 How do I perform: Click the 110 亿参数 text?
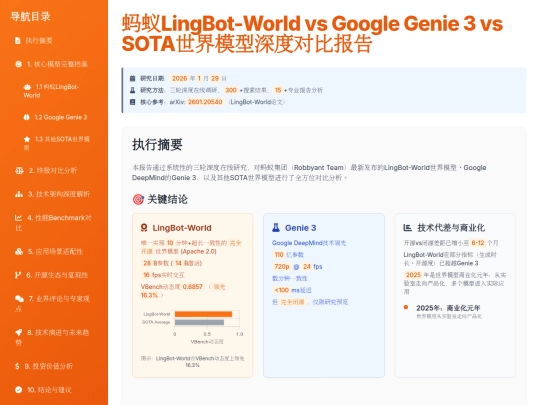pyautogui.click(x=288, y=255)
